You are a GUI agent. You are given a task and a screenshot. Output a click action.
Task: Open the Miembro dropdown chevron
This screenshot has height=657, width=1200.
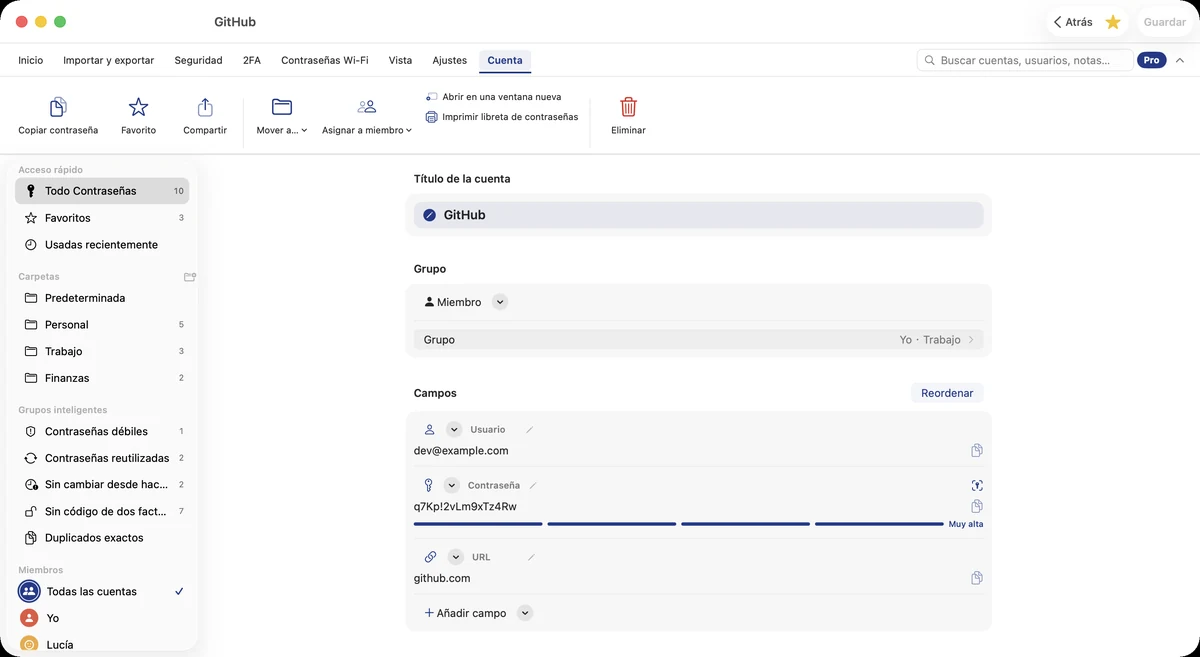pyautogui.click(x=500, y=302)
